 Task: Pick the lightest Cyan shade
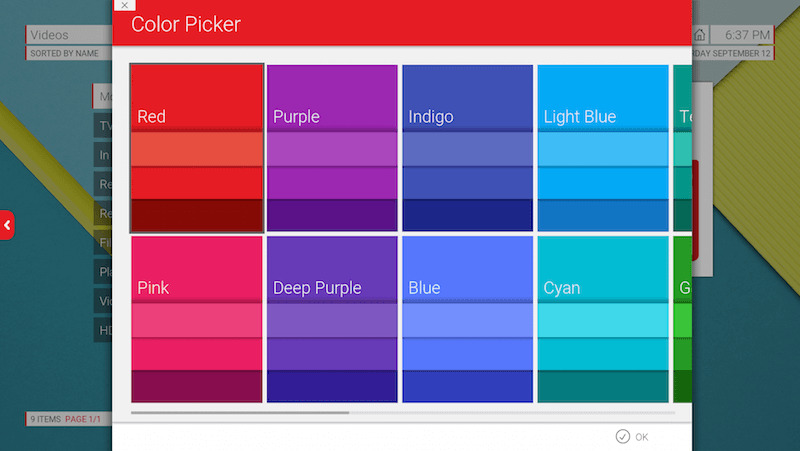pyautogui.click(x=603, y=320)
